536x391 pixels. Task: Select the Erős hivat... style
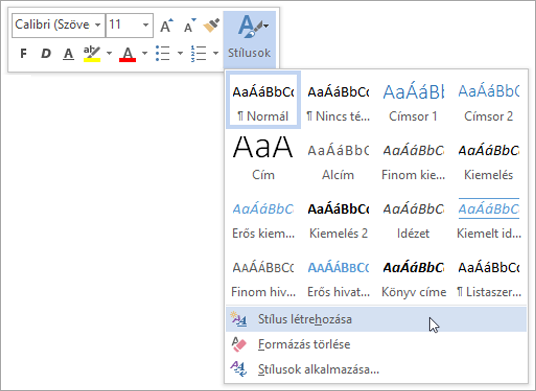[x=338, y=275]
